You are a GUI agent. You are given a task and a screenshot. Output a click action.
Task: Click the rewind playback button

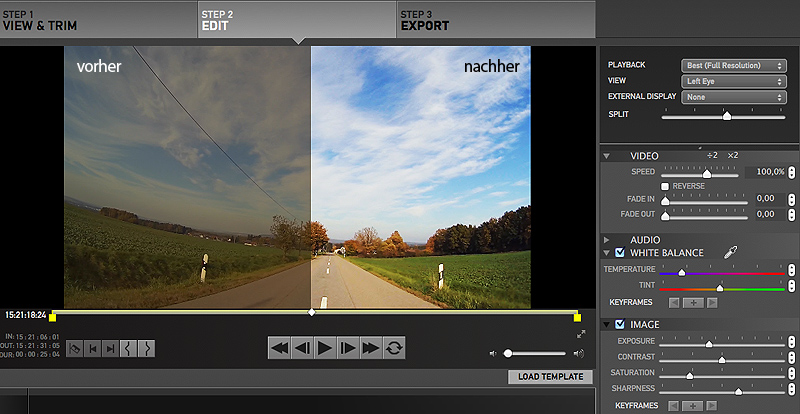click(279, 348)
